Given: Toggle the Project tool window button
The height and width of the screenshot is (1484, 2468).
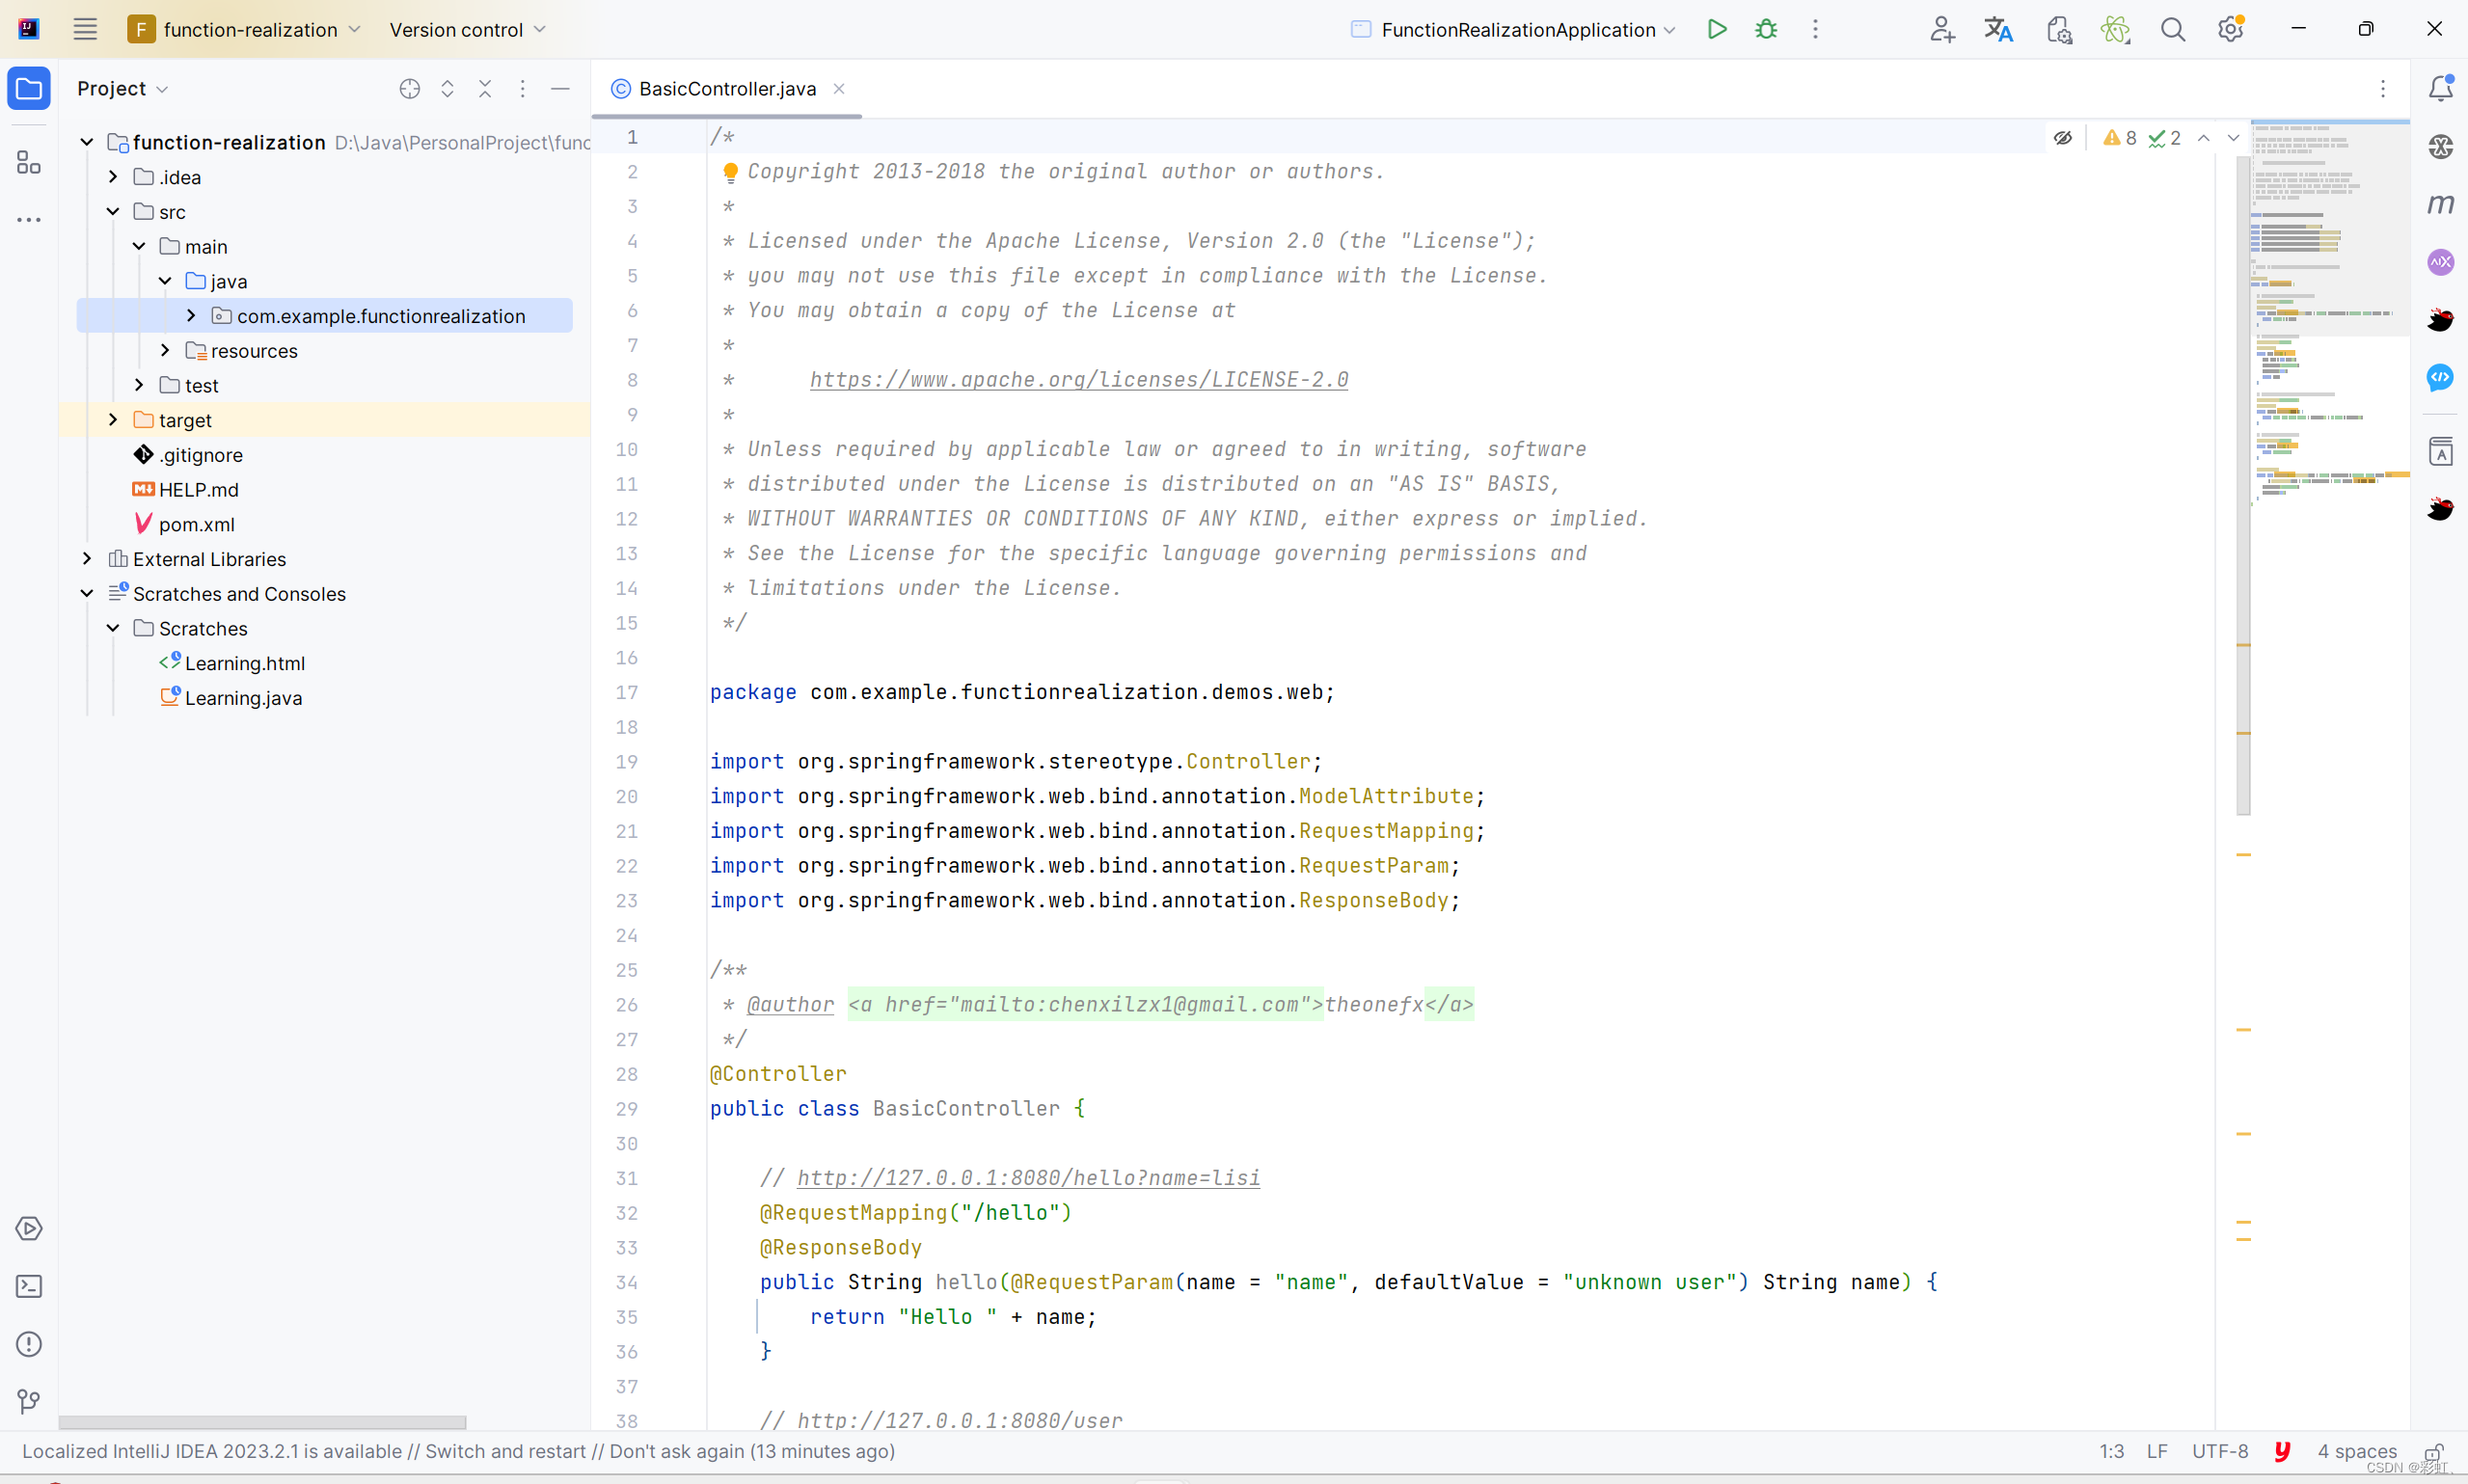Looking at the screenshot, I should tap(29, 88).
